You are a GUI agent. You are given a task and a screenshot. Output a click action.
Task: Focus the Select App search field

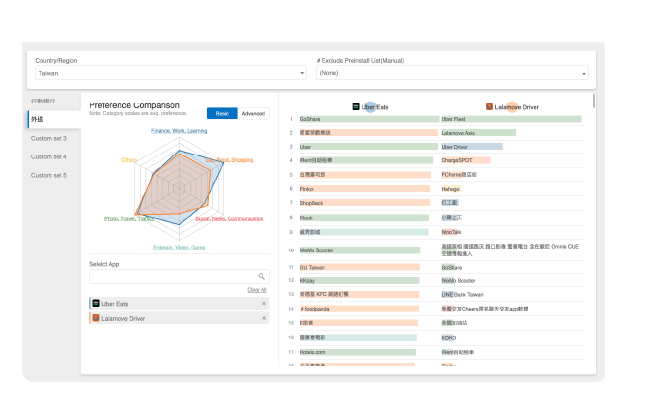point(179,276)
